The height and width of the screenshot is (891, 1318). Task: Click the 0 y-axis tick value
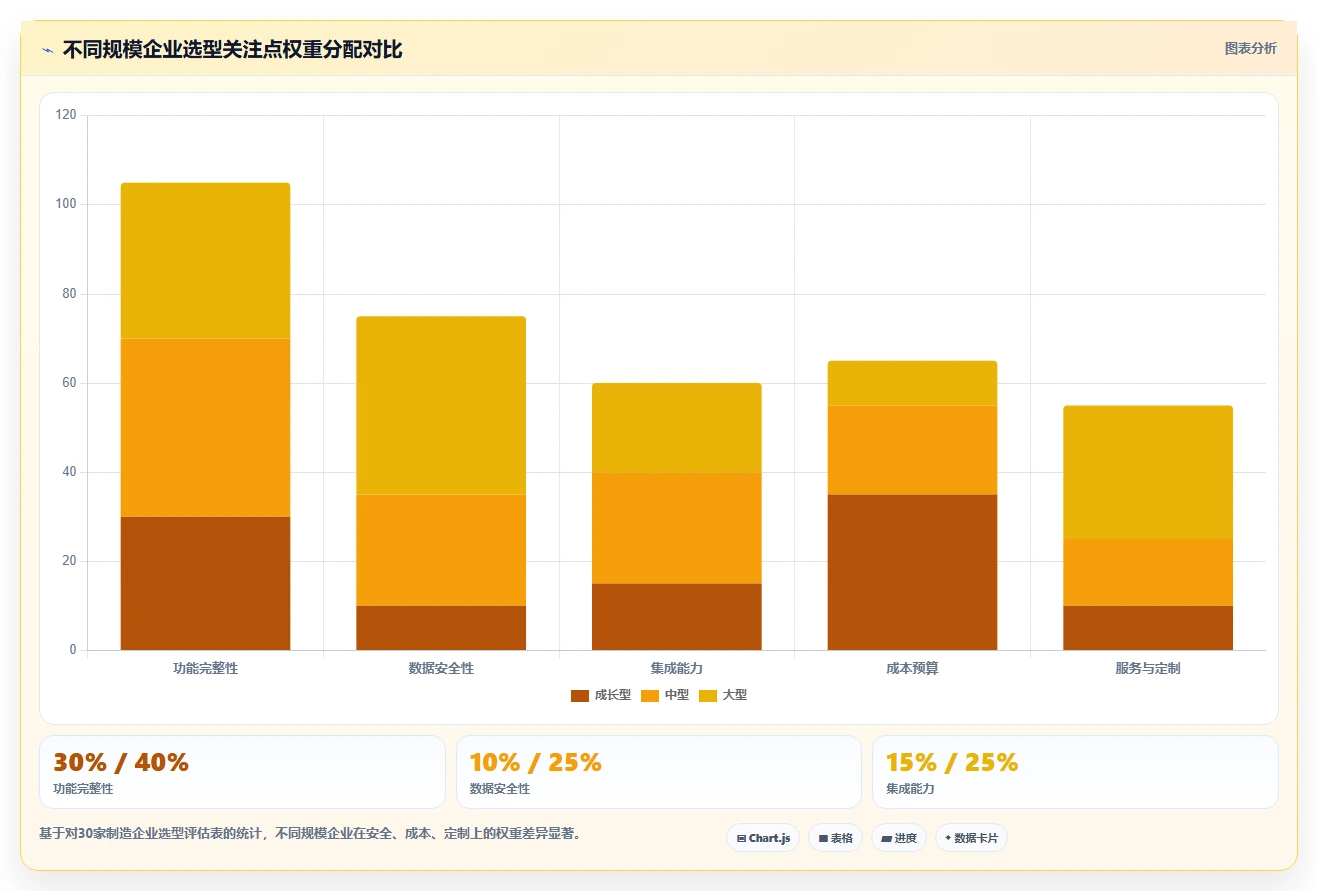[73, 650]
